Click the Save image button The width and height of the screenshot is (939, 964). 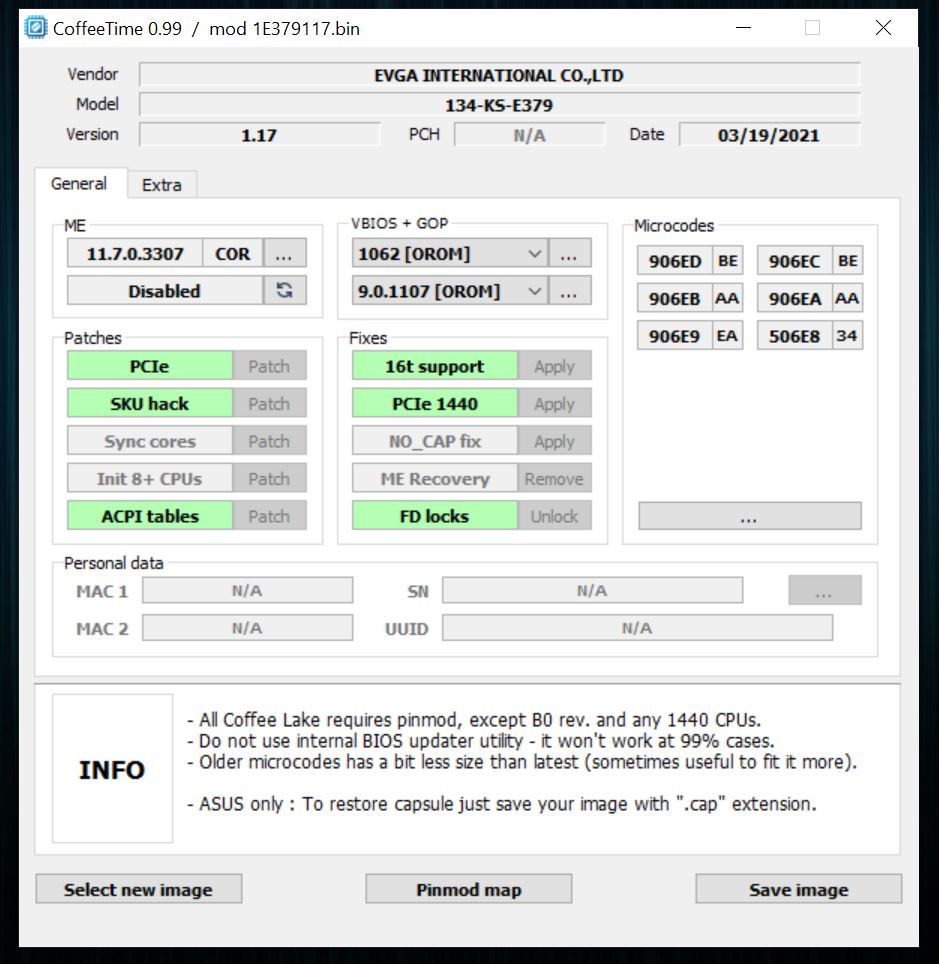pos(799,889)
